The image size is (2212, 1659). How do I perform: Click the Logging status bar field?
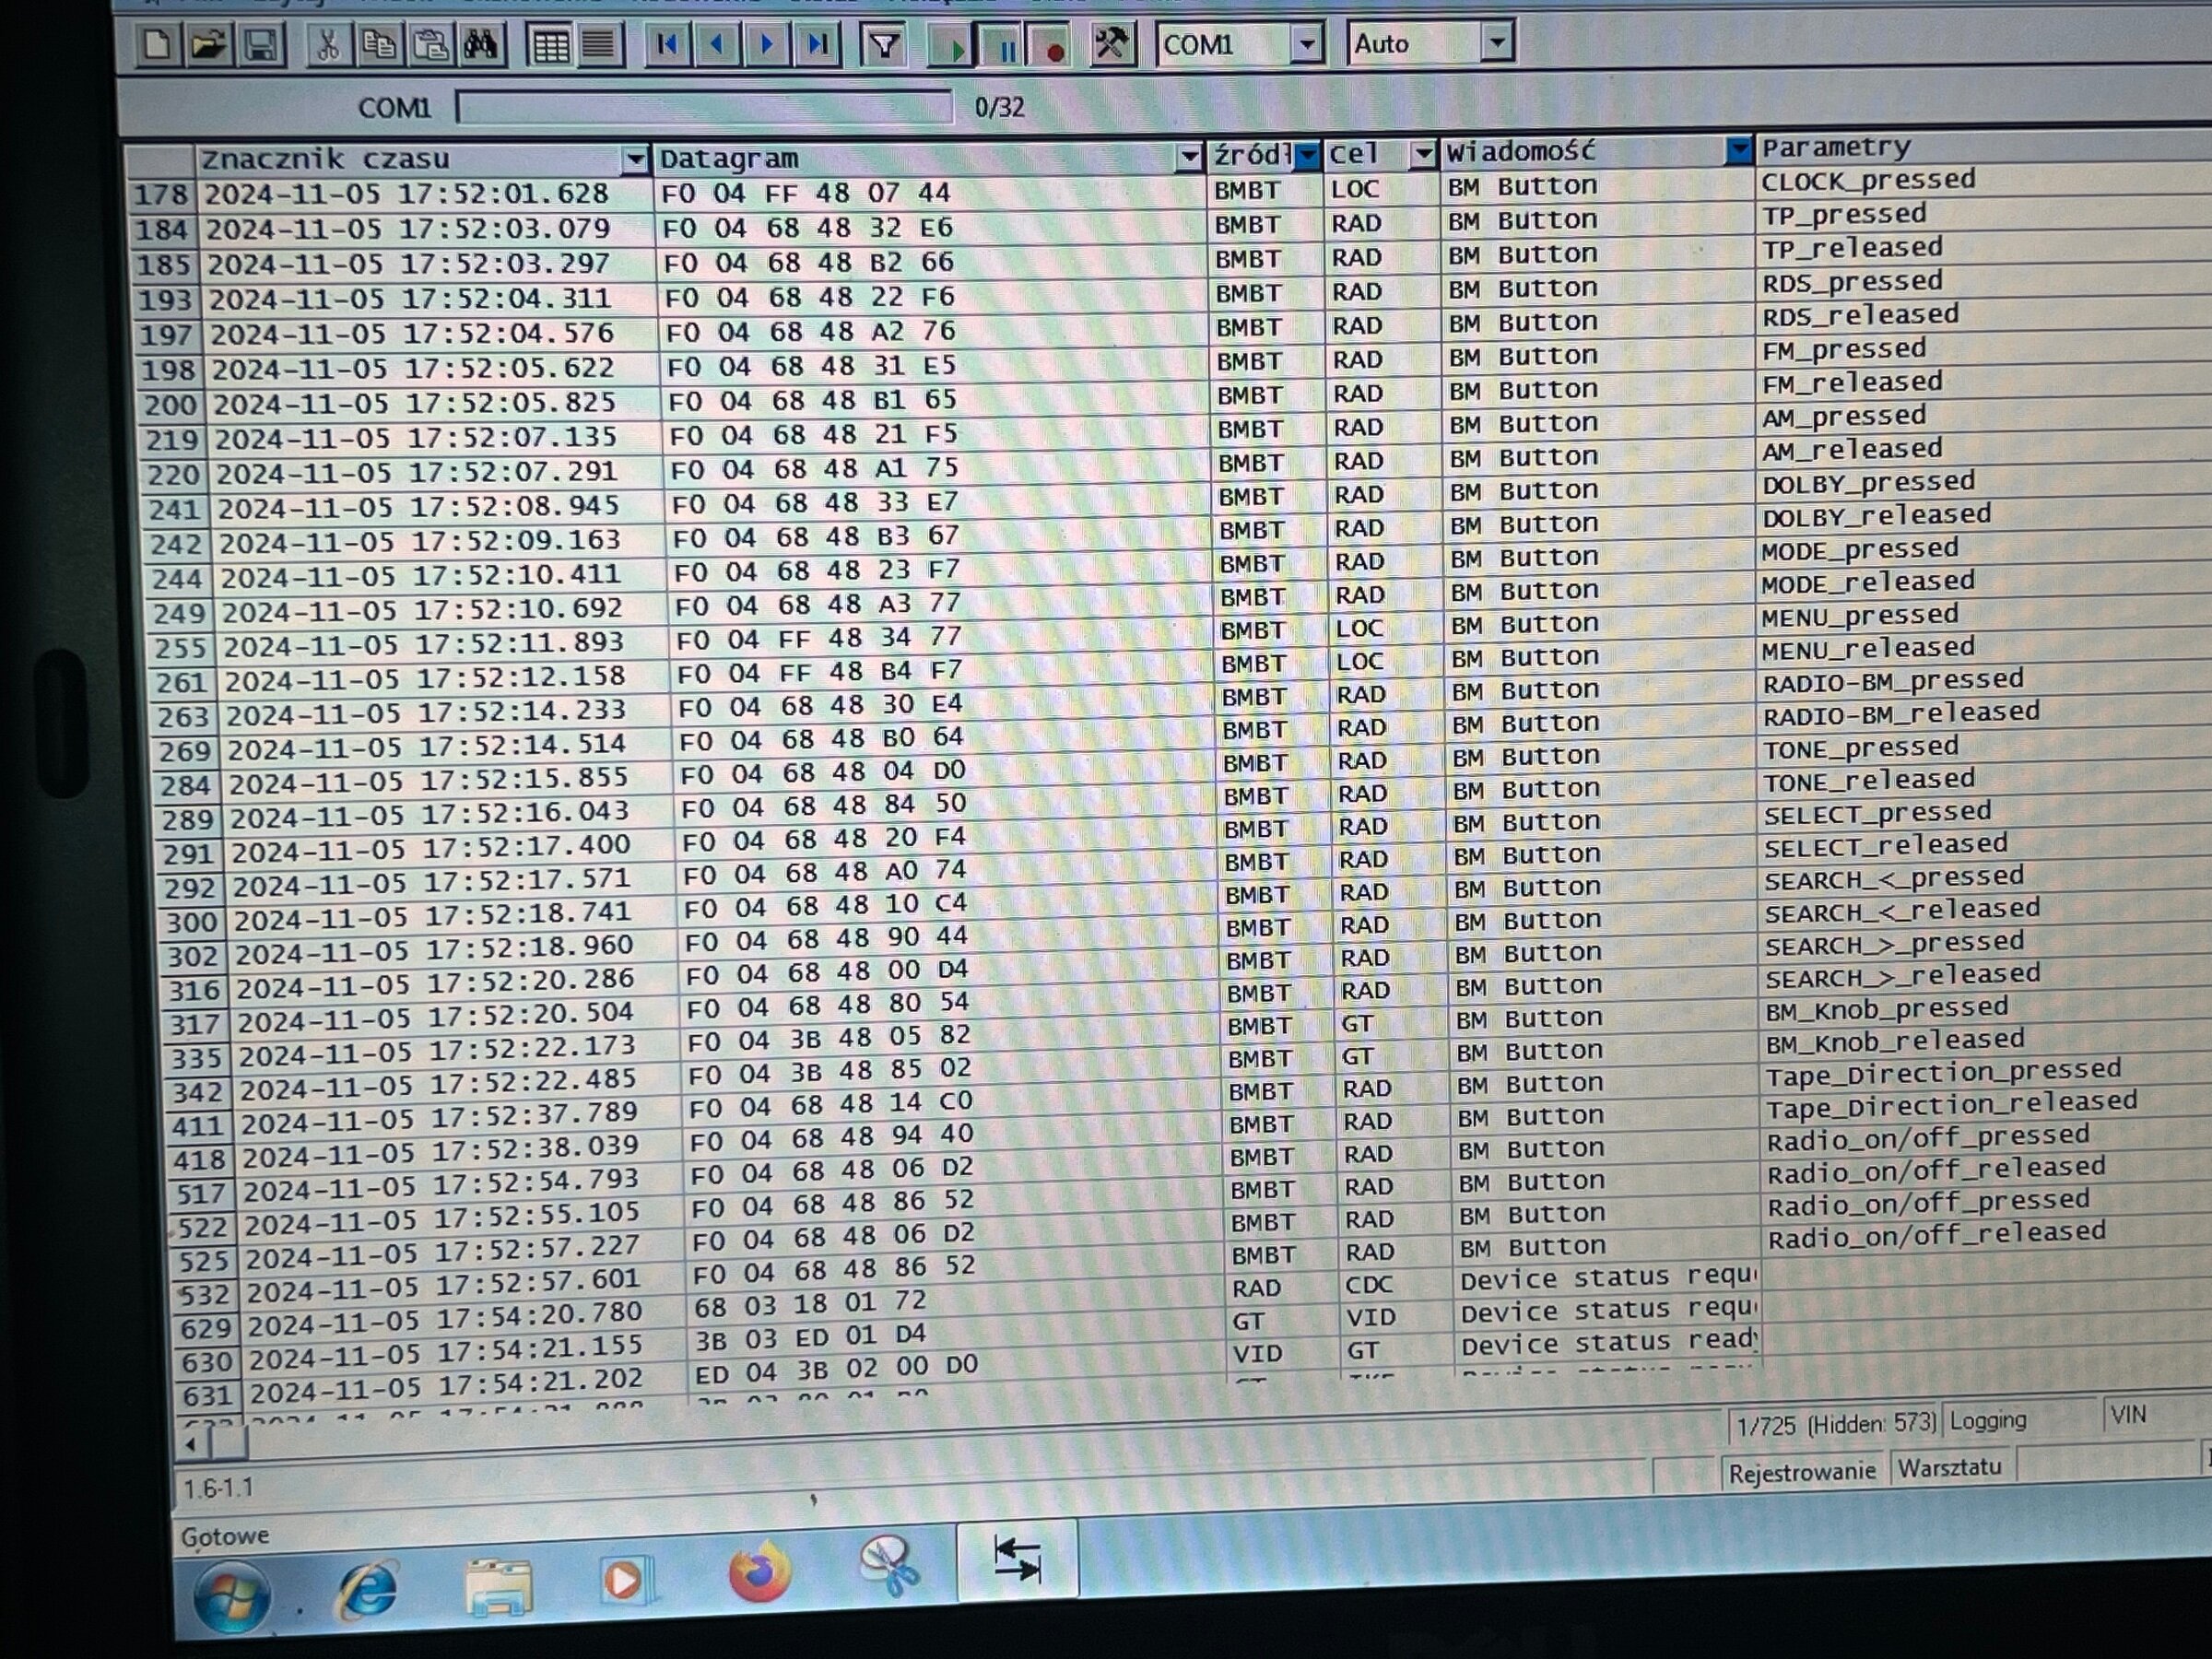pos(2022,1421)
